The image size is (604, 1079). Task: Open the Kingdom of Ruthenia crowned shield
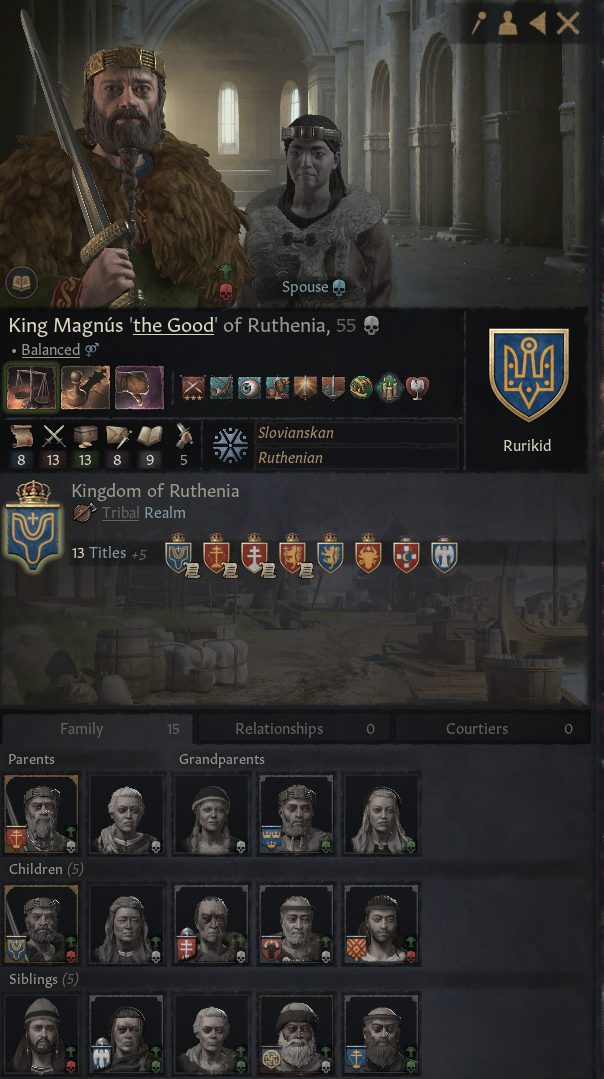pos(32,526)
